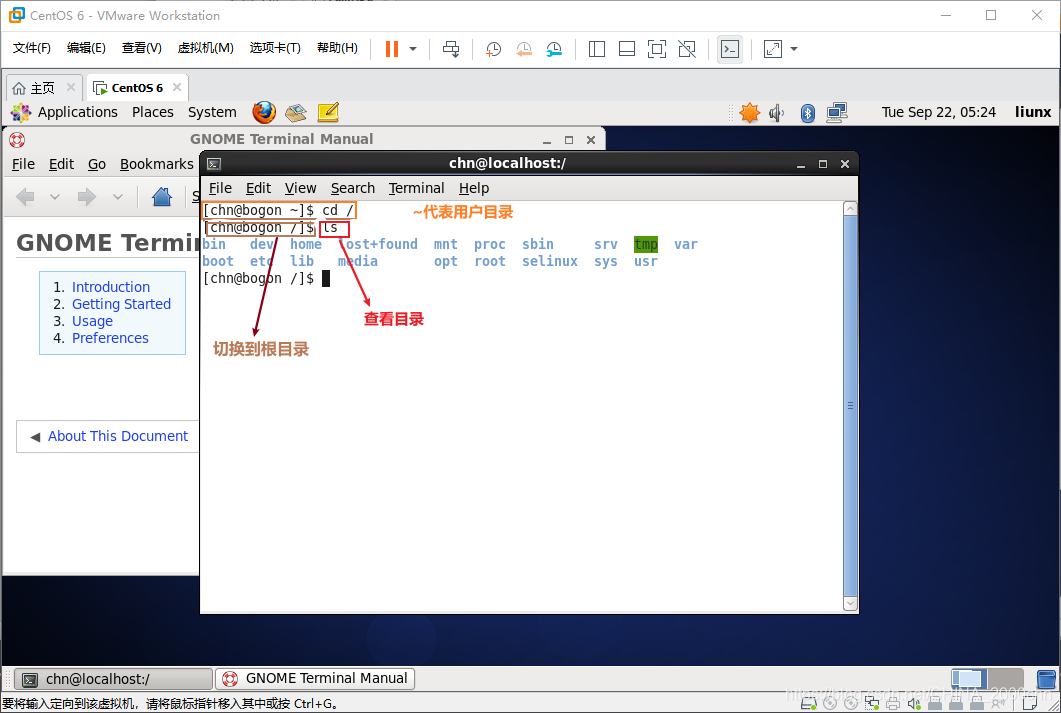Go forward in the help browser
1061x713 pixels.
[x=87, y=197]
